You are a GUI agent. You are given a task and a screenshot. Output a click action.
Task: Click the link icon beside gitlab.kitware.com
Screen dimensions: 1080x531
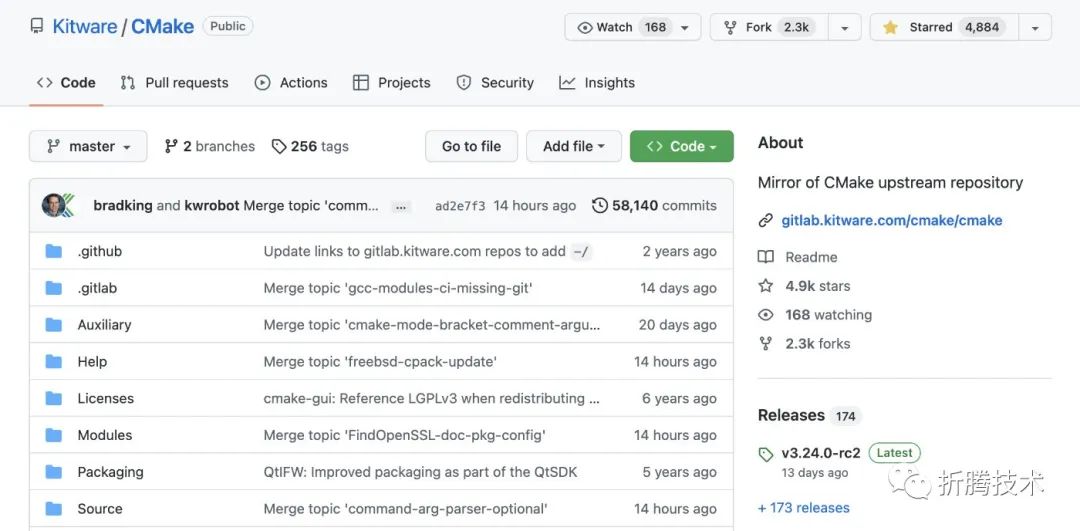click(x=766, y=220)
